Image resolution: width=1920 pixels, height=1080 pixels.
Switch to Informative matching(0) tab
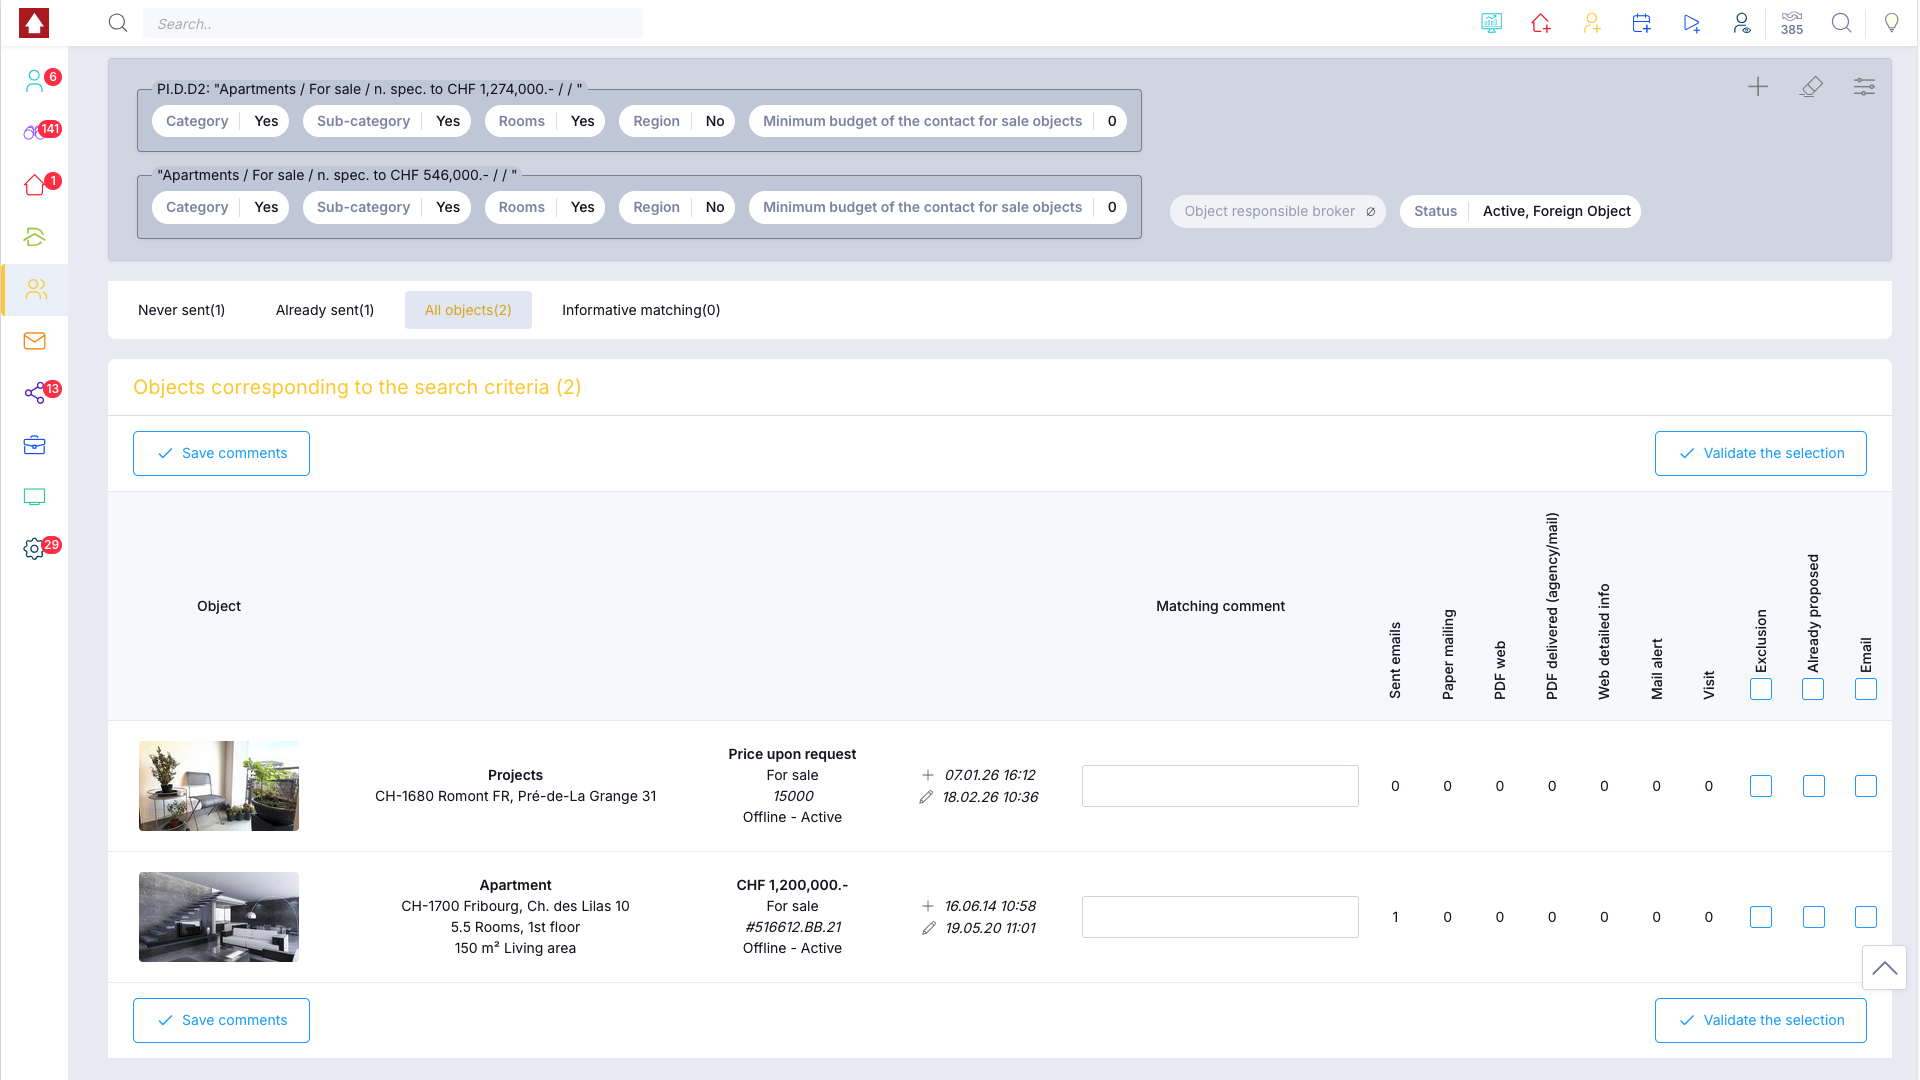[641, 310]
